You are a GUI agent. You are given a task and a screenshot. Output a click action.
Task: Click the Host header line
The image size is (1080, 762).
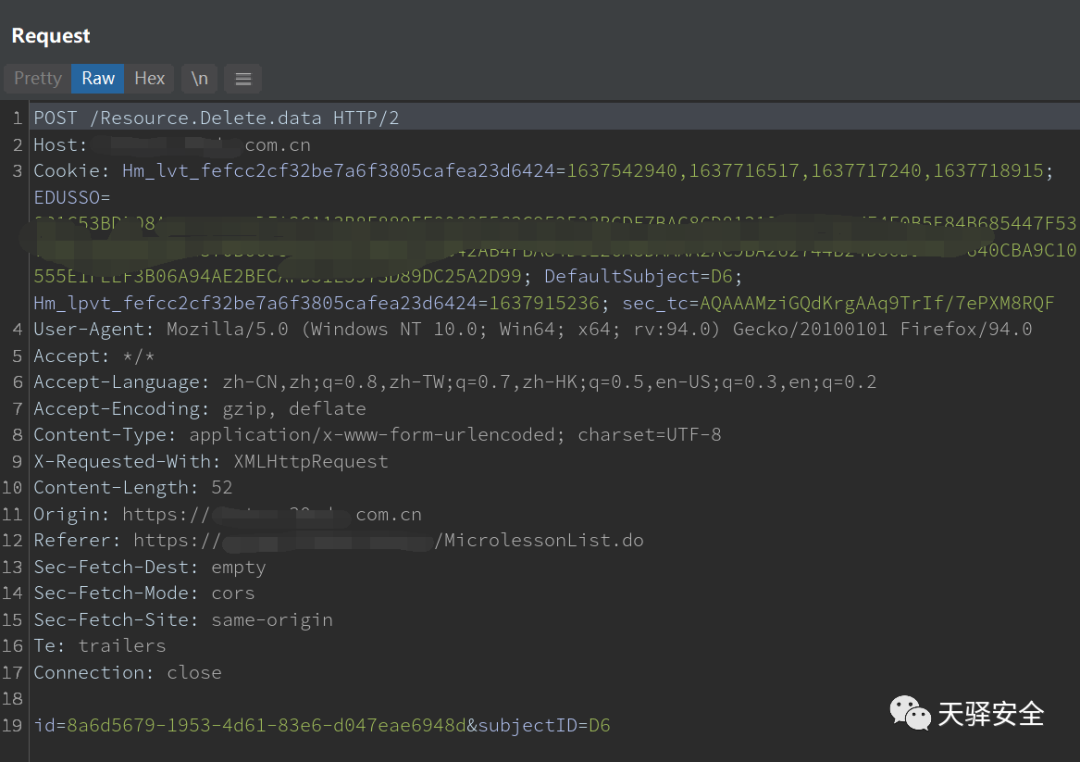tap(172, 145)
